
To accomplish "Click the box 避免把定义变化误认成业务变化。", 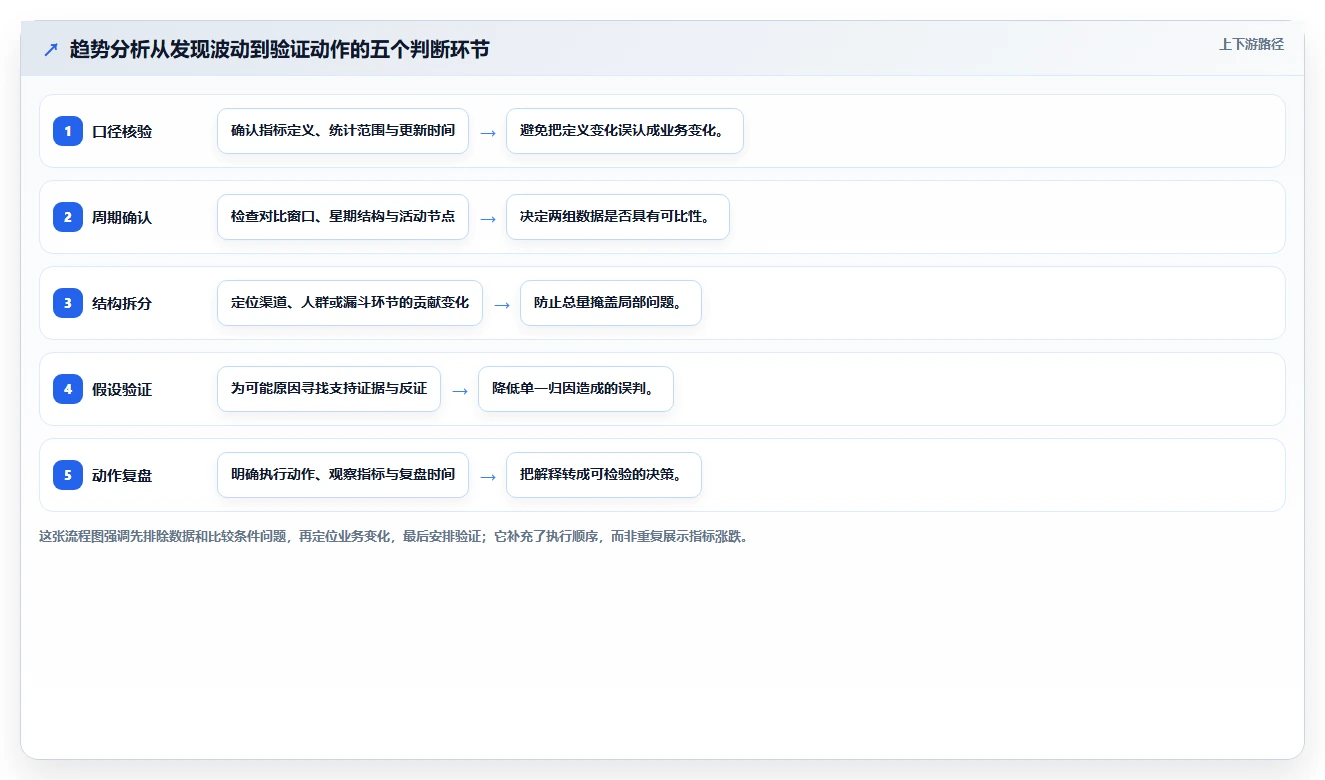I will tap(625, 131).
